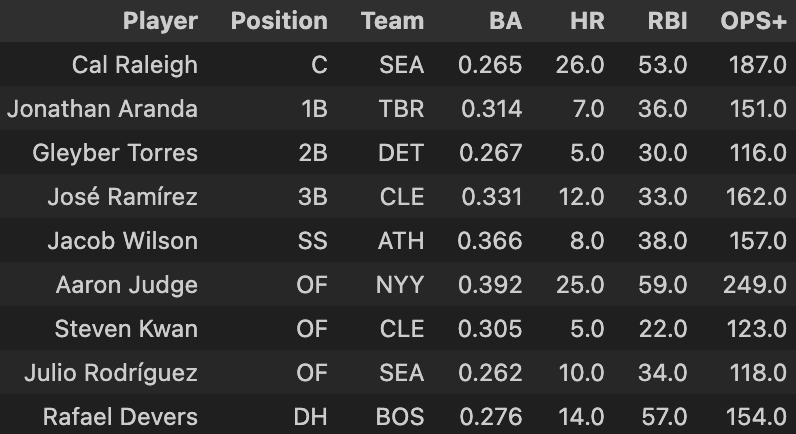The height and width of the screenshot is (434, 796).
Task: Click the Cal Raleigh player cell
Action: (135, 65)
